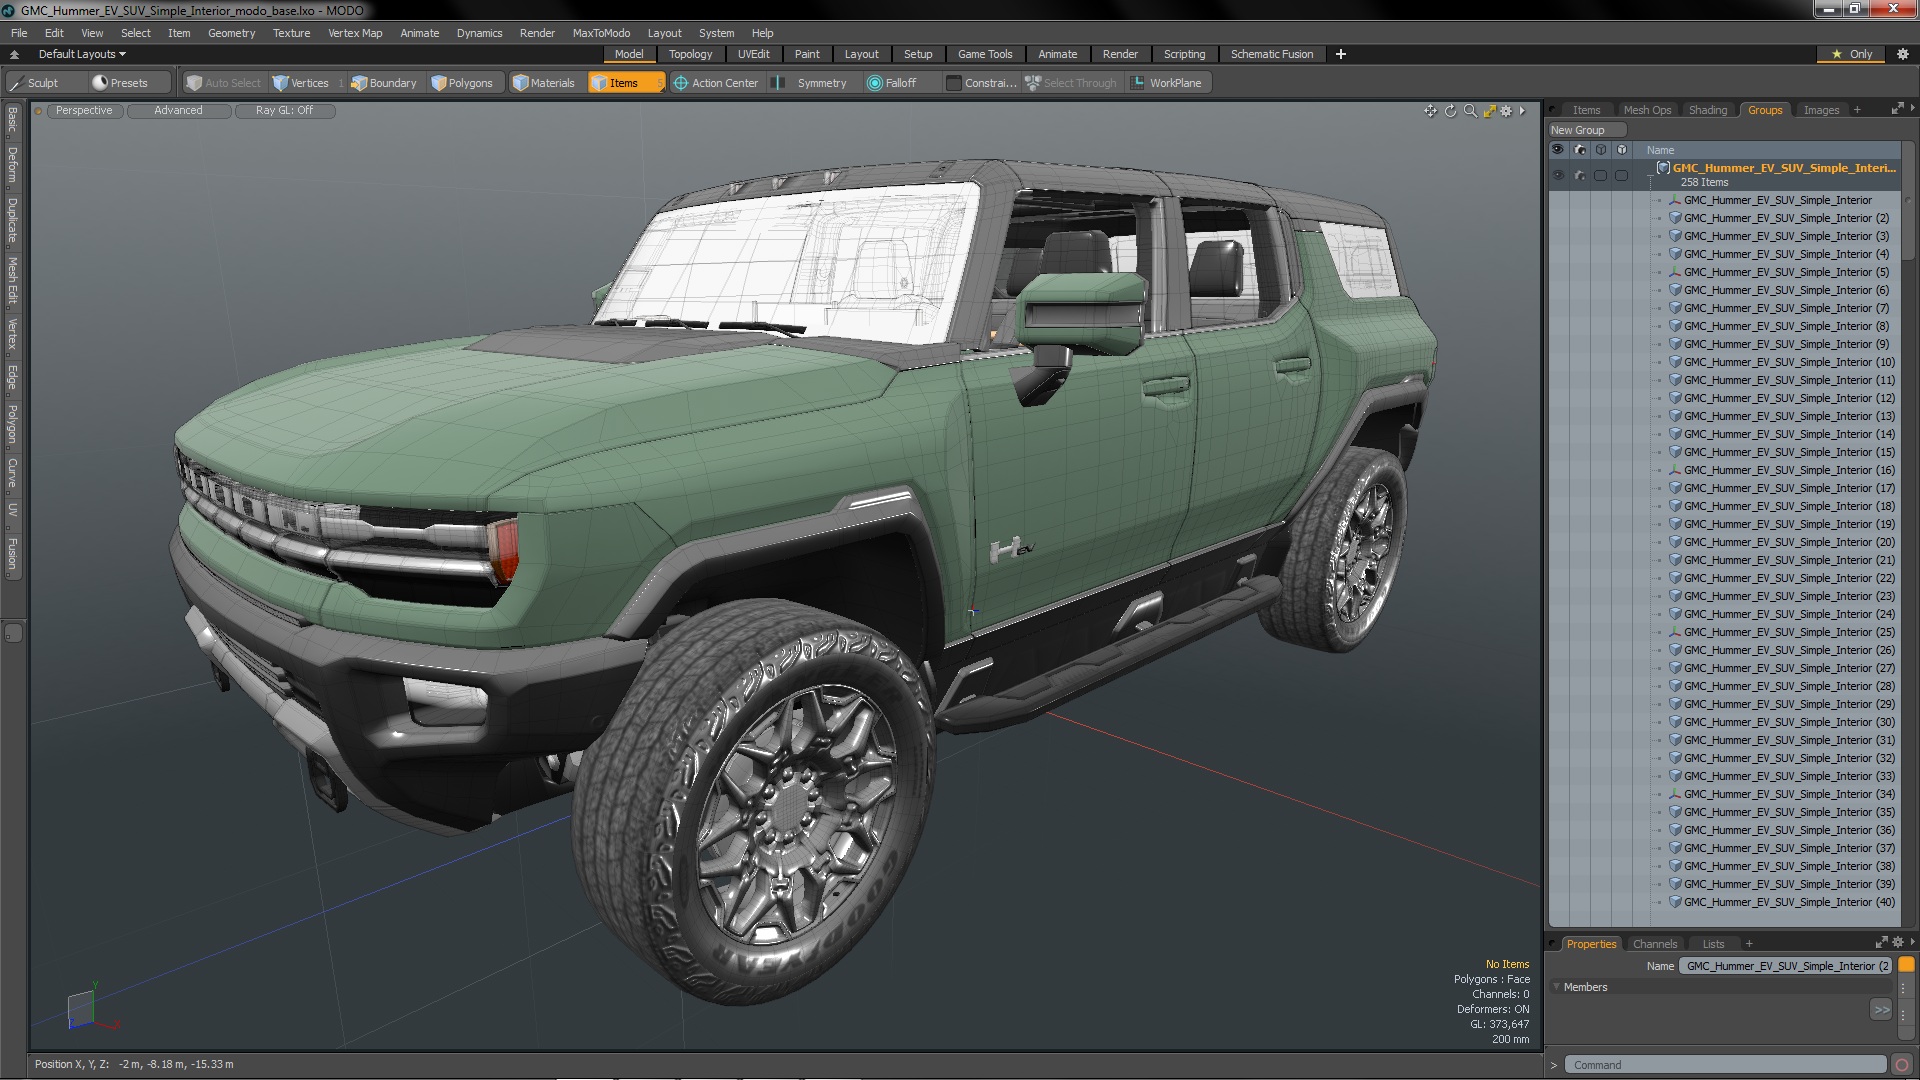
Task: Open the Properties panel side arrow menu
Action: tap(1912, 942)
